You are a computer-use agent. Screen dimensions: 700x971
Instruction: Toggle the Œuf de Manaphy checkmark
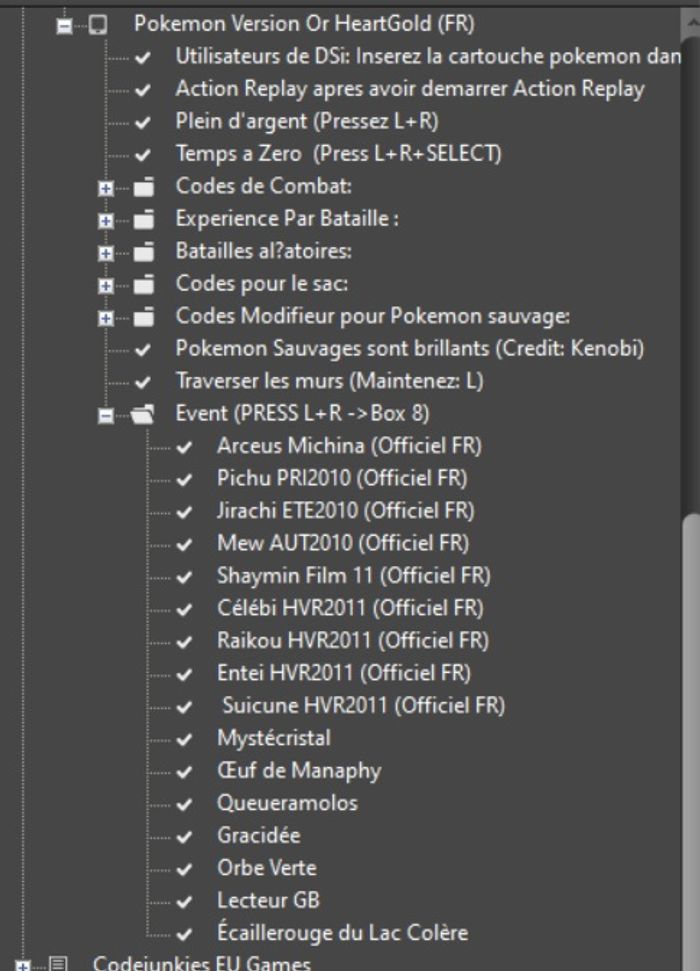point(184,772)
